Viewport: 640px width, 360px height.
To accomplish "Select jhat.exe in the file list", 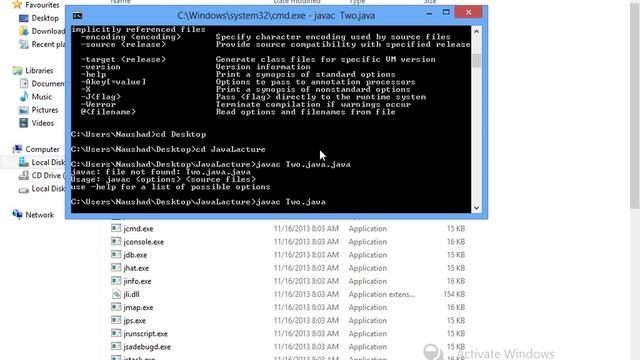I will [x=136, y=268].
